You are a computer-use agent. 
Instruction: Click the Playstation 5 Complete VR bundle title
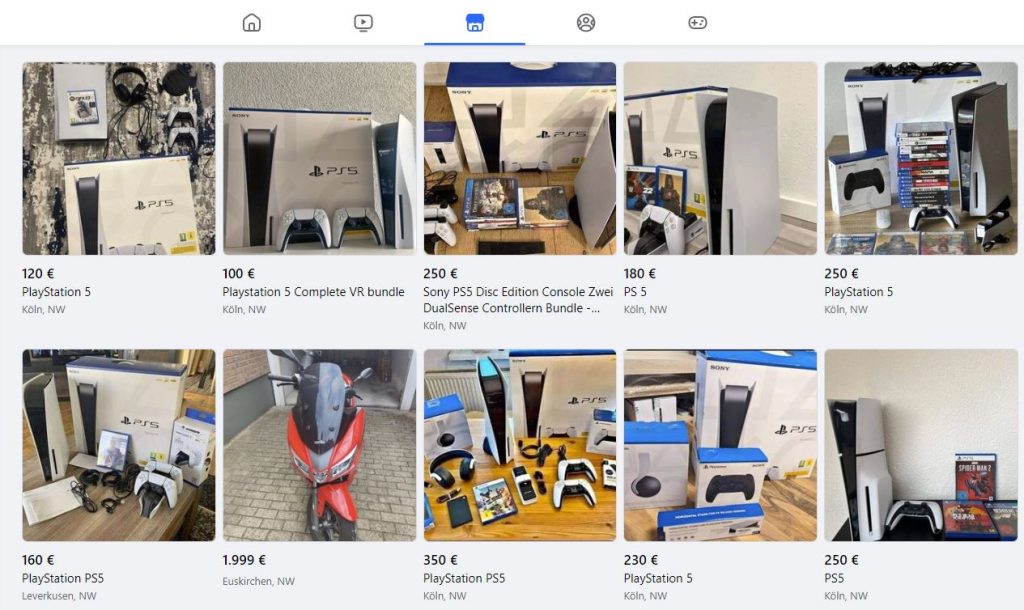[313, 292]
